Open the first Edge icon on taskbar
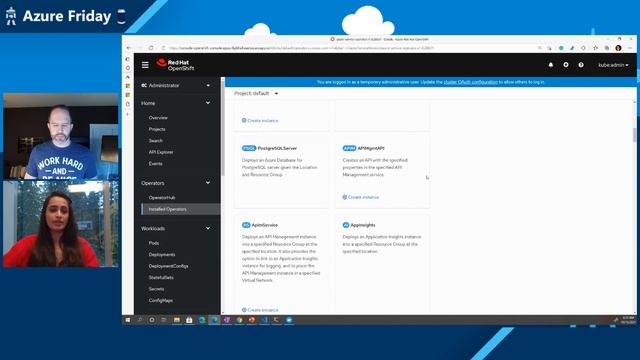 click(202, 320)
